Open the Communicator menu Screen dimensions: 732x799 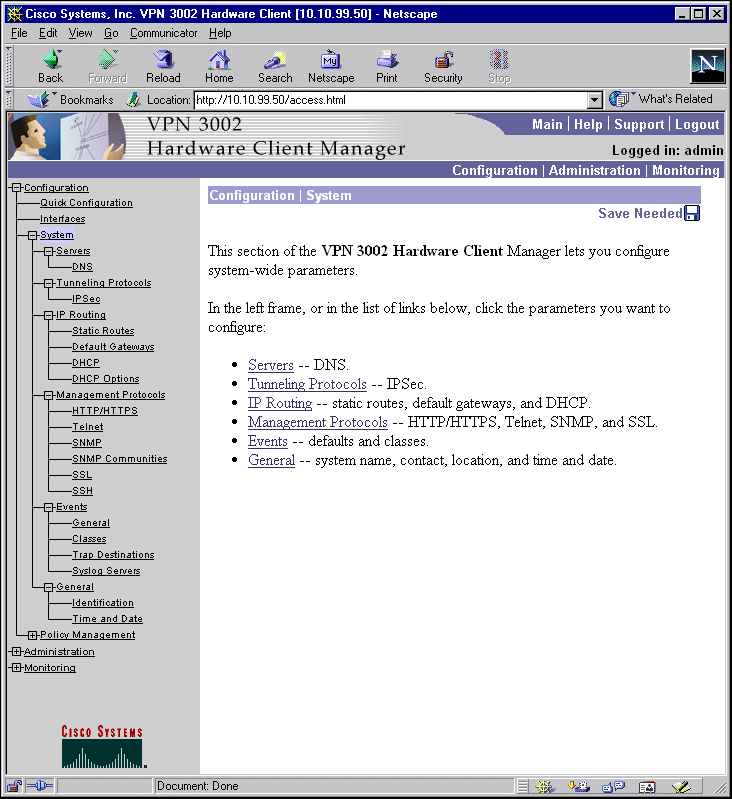tap(163, 33)
